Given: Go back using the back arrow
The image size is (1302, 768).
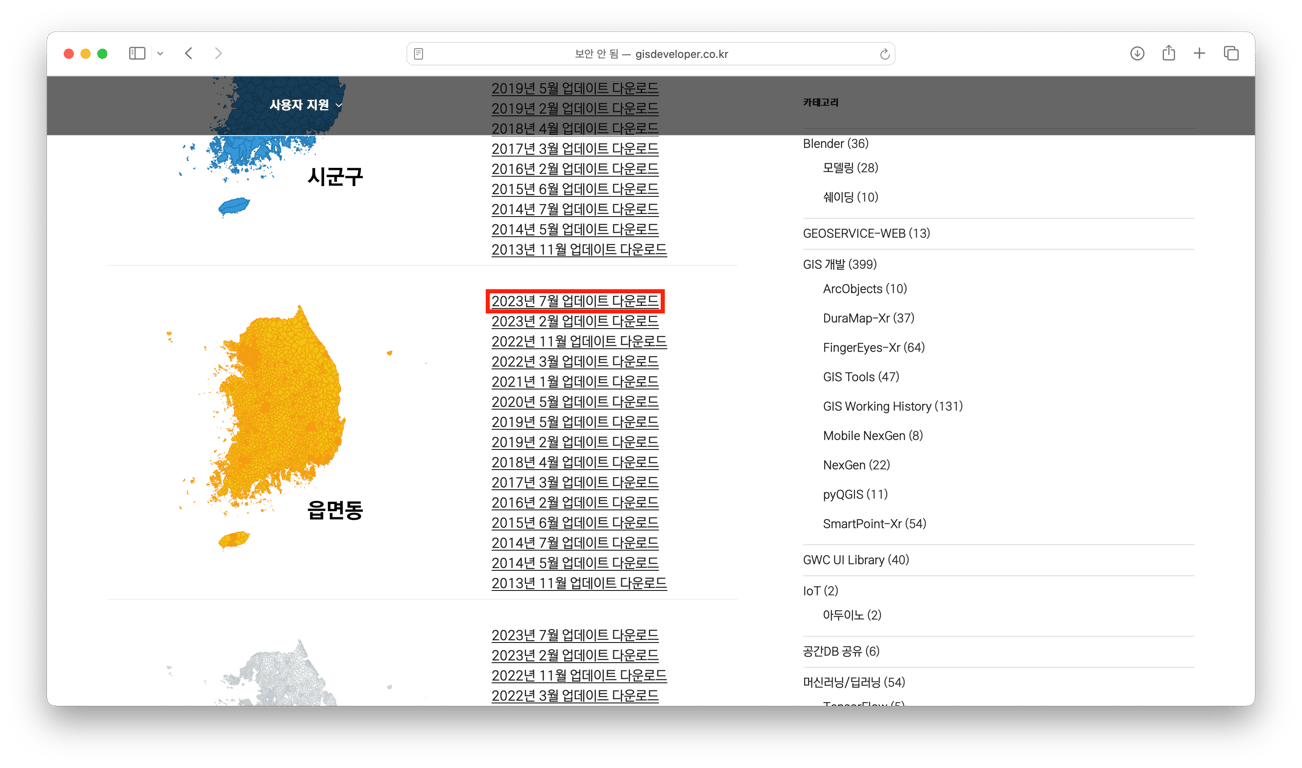Looking at the screenshot, I should click(188, 53).
